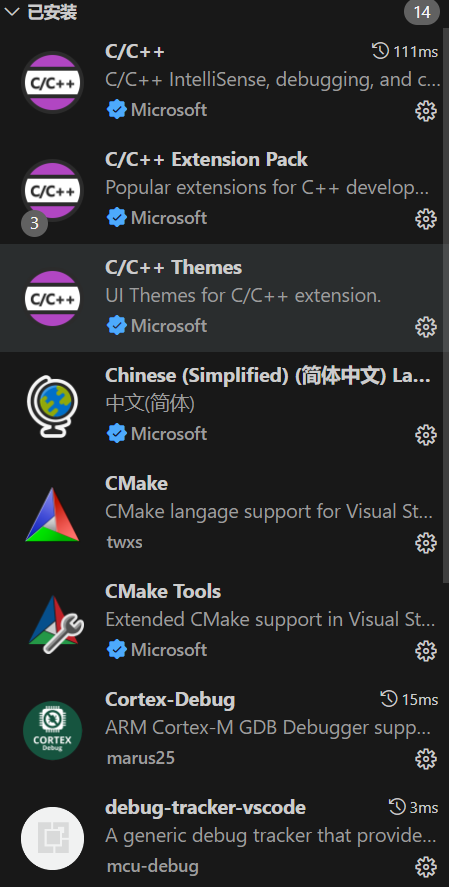The image size is (449, 887).
Task: Click the Extension Pack badge showing 3
Action: click(x=34, y=223)
